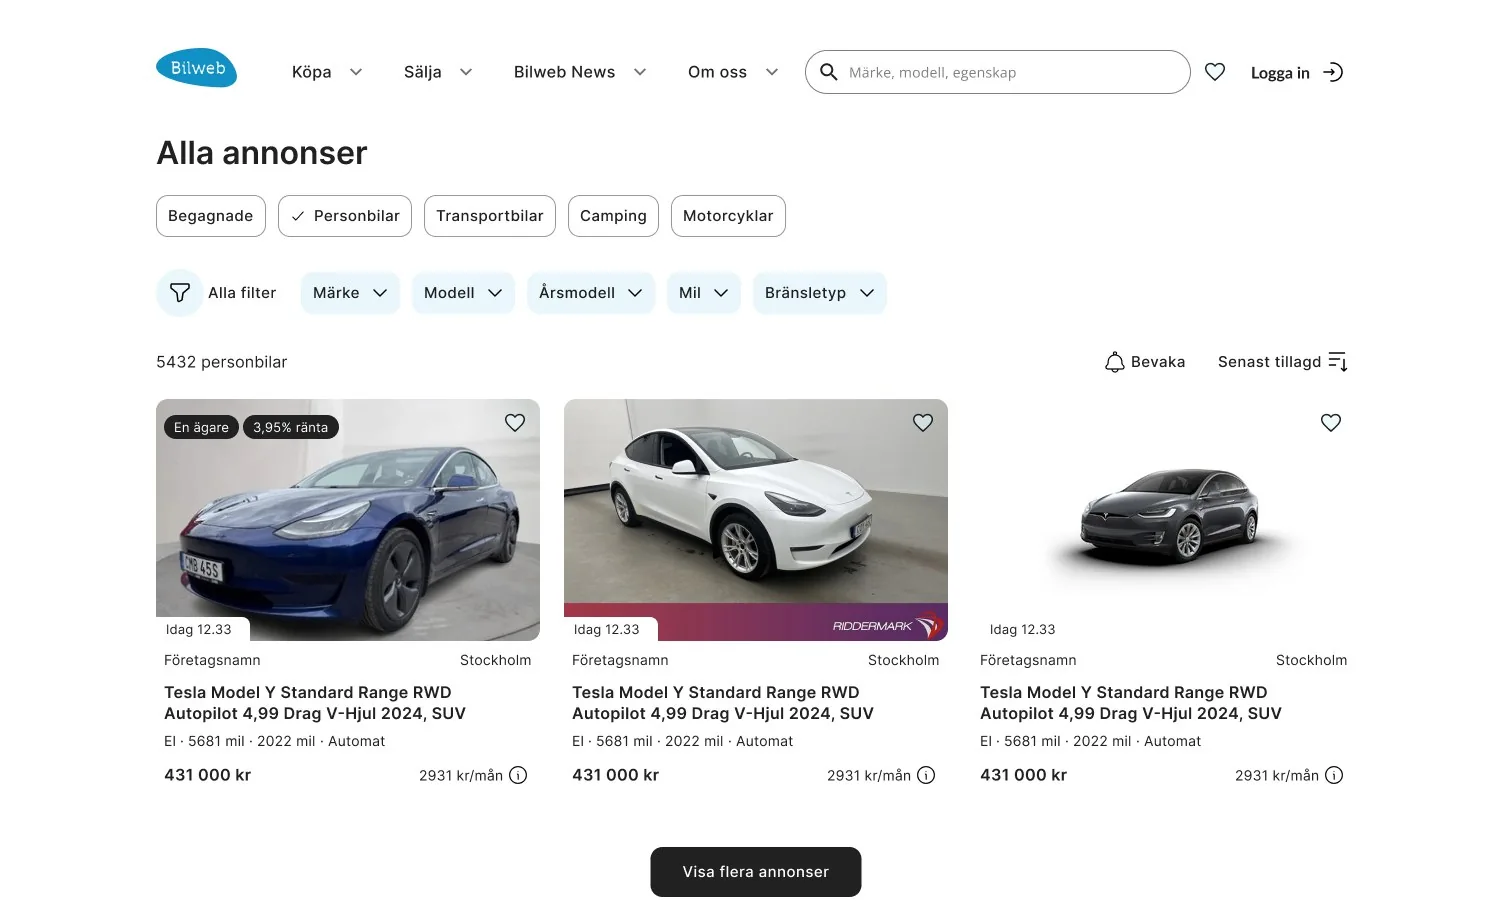Click the Bilweb logo
Viewport: 1512px width, 920px height.
pyautogui.click(x=196, y=68)
